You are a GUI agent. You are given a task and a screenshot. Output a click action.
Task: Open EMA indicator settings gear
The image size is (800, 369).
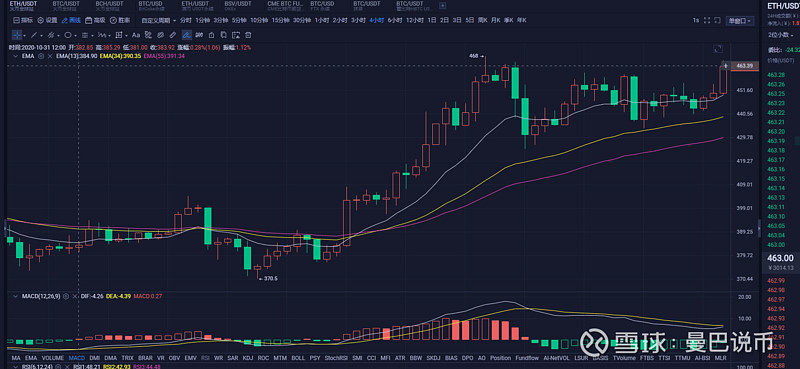[40, 56]
